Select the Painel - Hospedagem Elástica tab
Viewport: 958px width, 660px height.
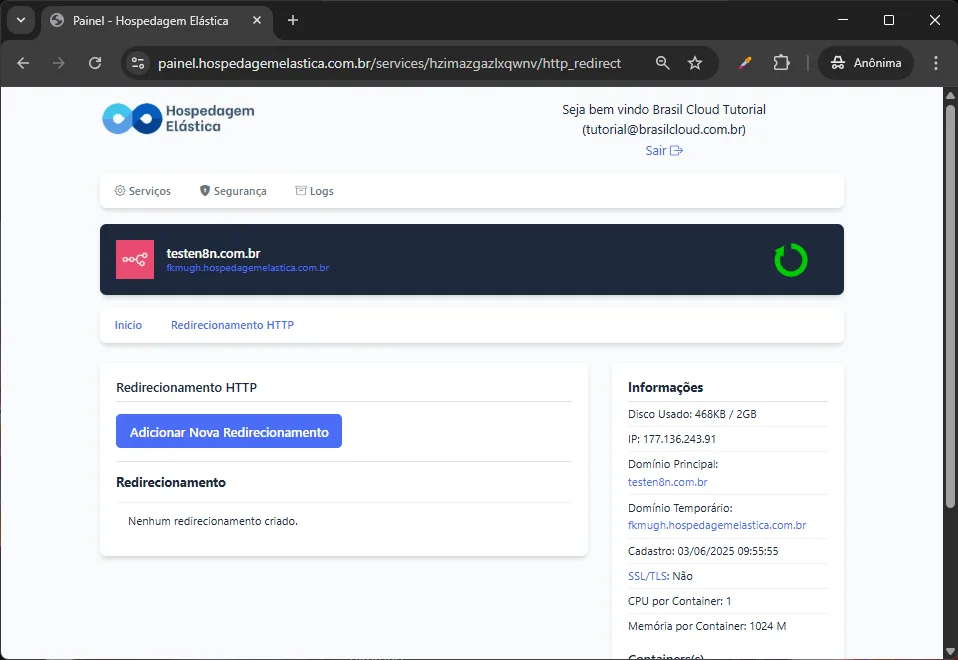150,21
